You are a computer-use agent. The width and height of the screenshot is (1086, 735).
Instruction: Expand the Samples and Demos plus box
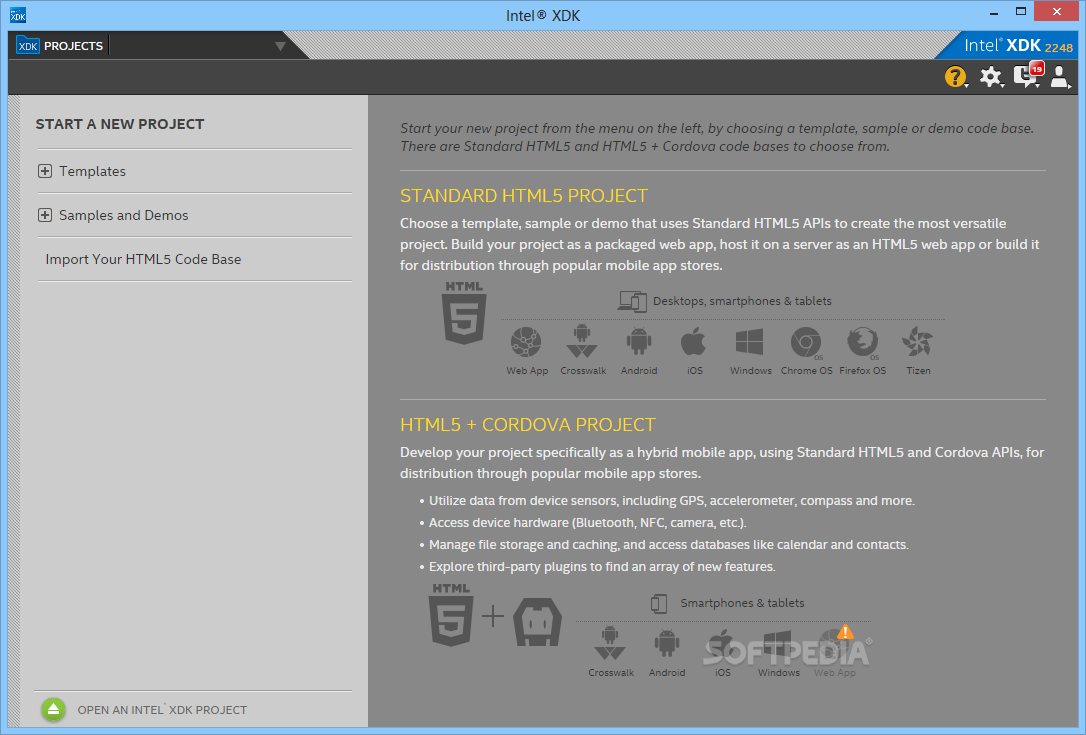(45, 215)
